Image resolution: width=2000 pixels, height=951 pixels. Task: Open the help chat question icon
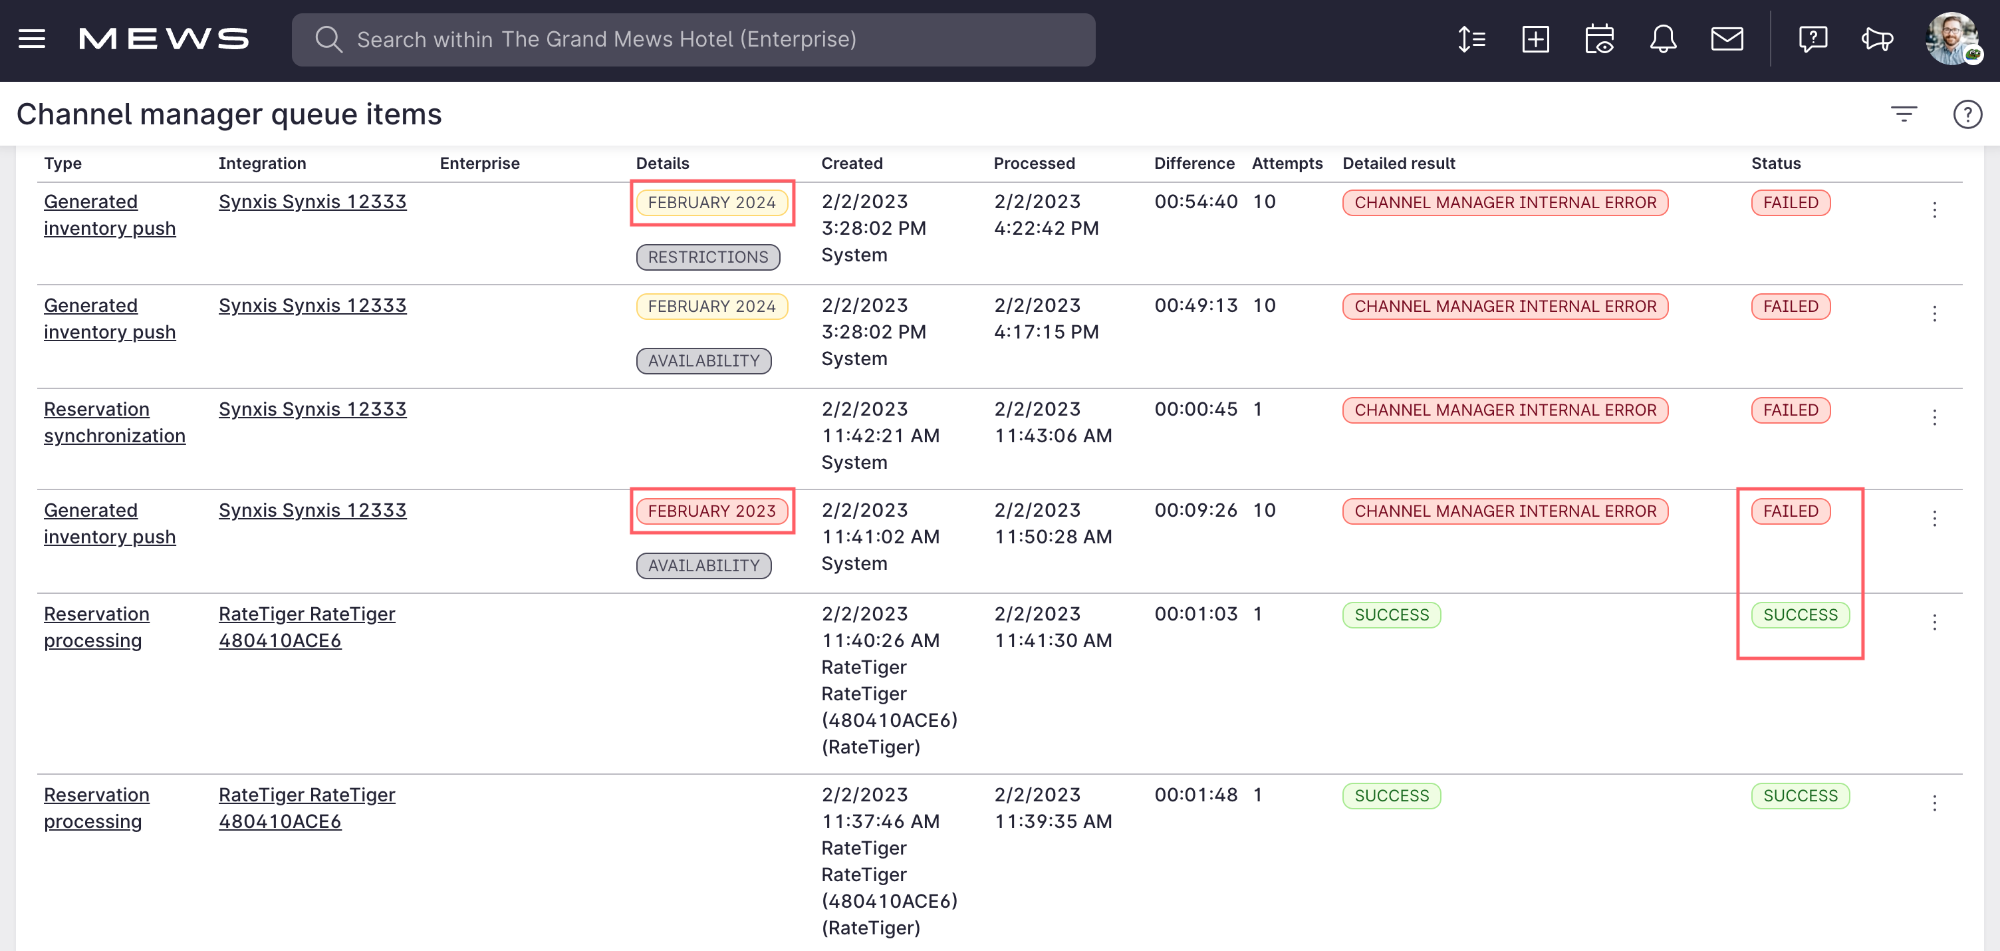(x=1813, y=39)
